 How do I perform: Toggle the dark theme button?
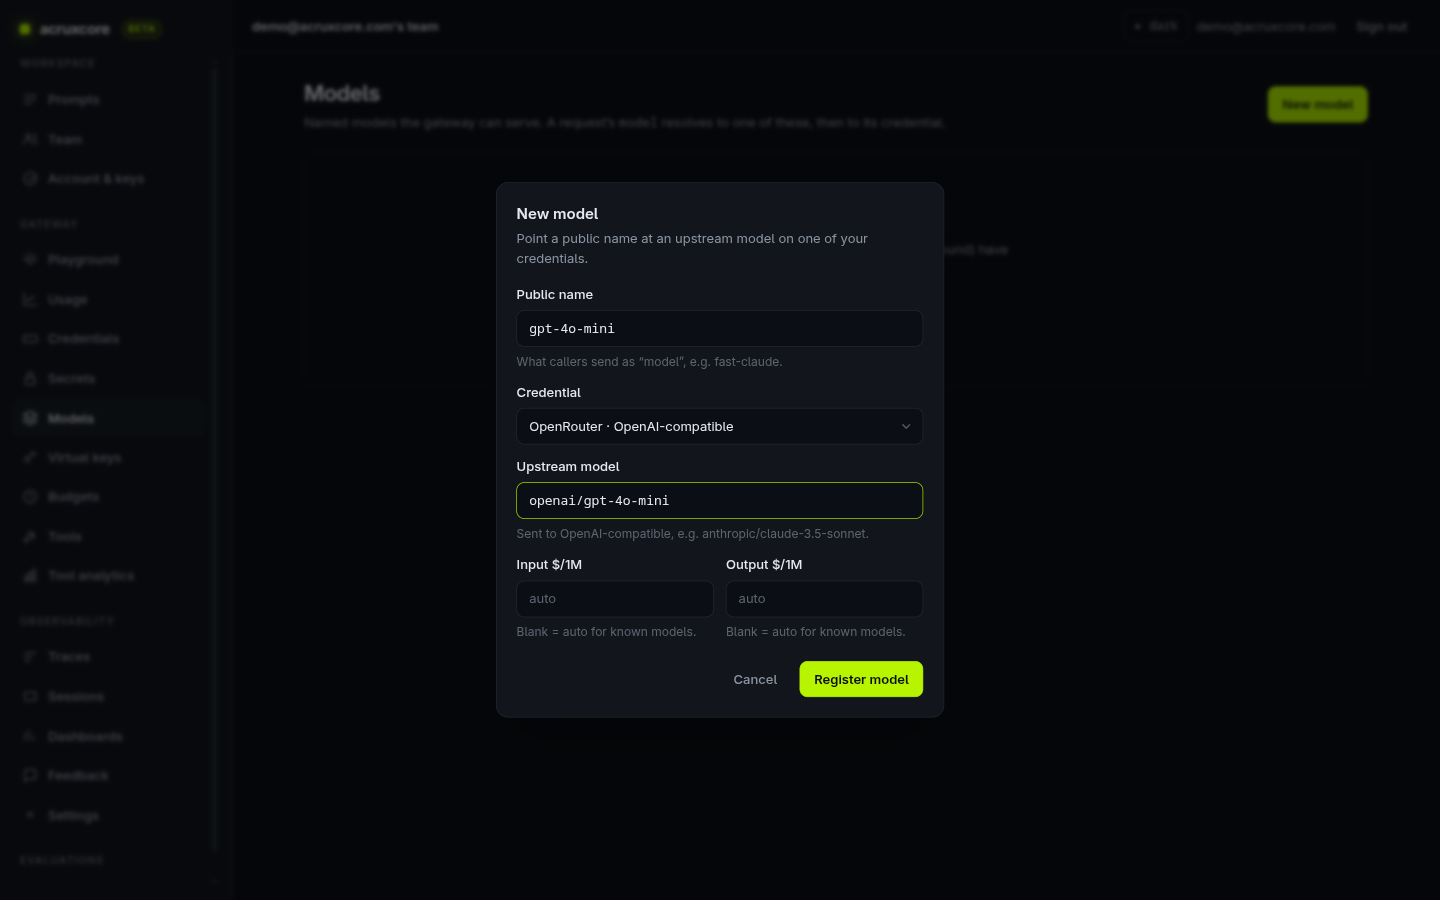pyautogui.click(x=1155, y=27)
